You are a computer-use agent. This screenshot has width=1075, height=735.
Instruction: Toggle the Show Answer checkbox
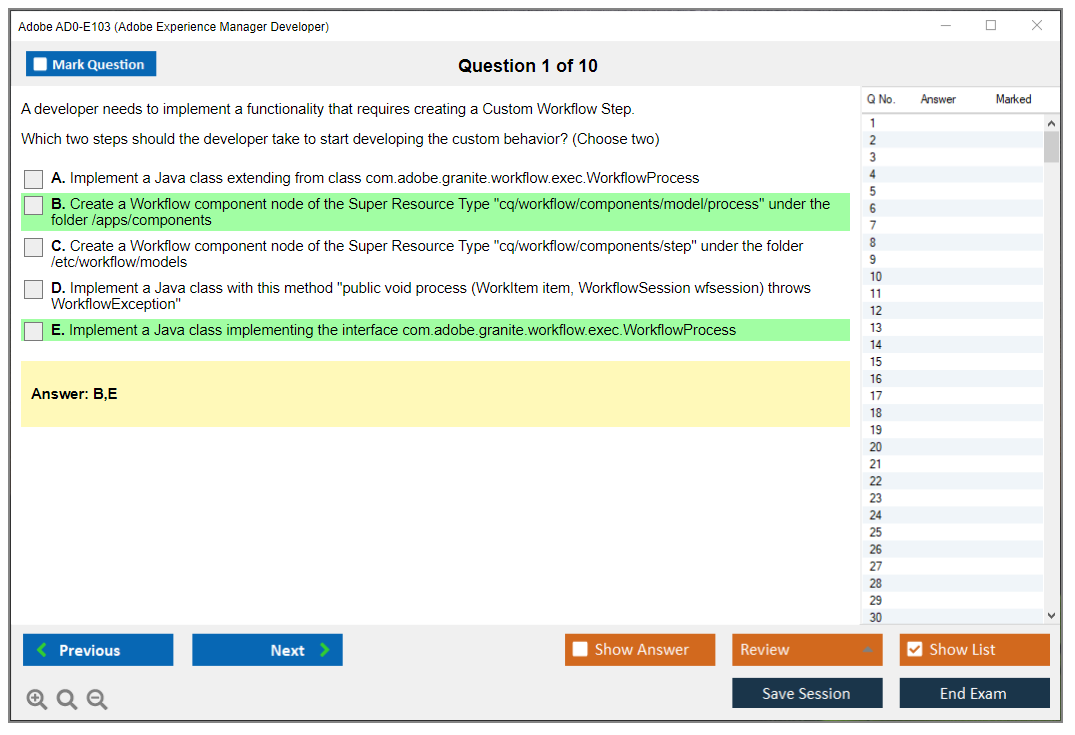coord(581,650)
